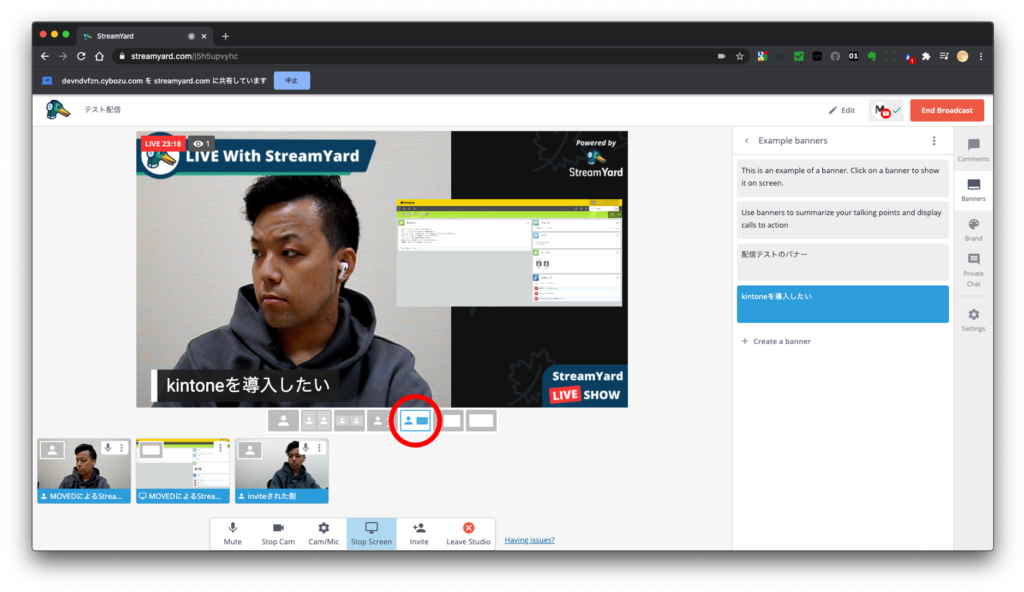Open options menu on shared screen thumbnail

(x=221, y=448)
